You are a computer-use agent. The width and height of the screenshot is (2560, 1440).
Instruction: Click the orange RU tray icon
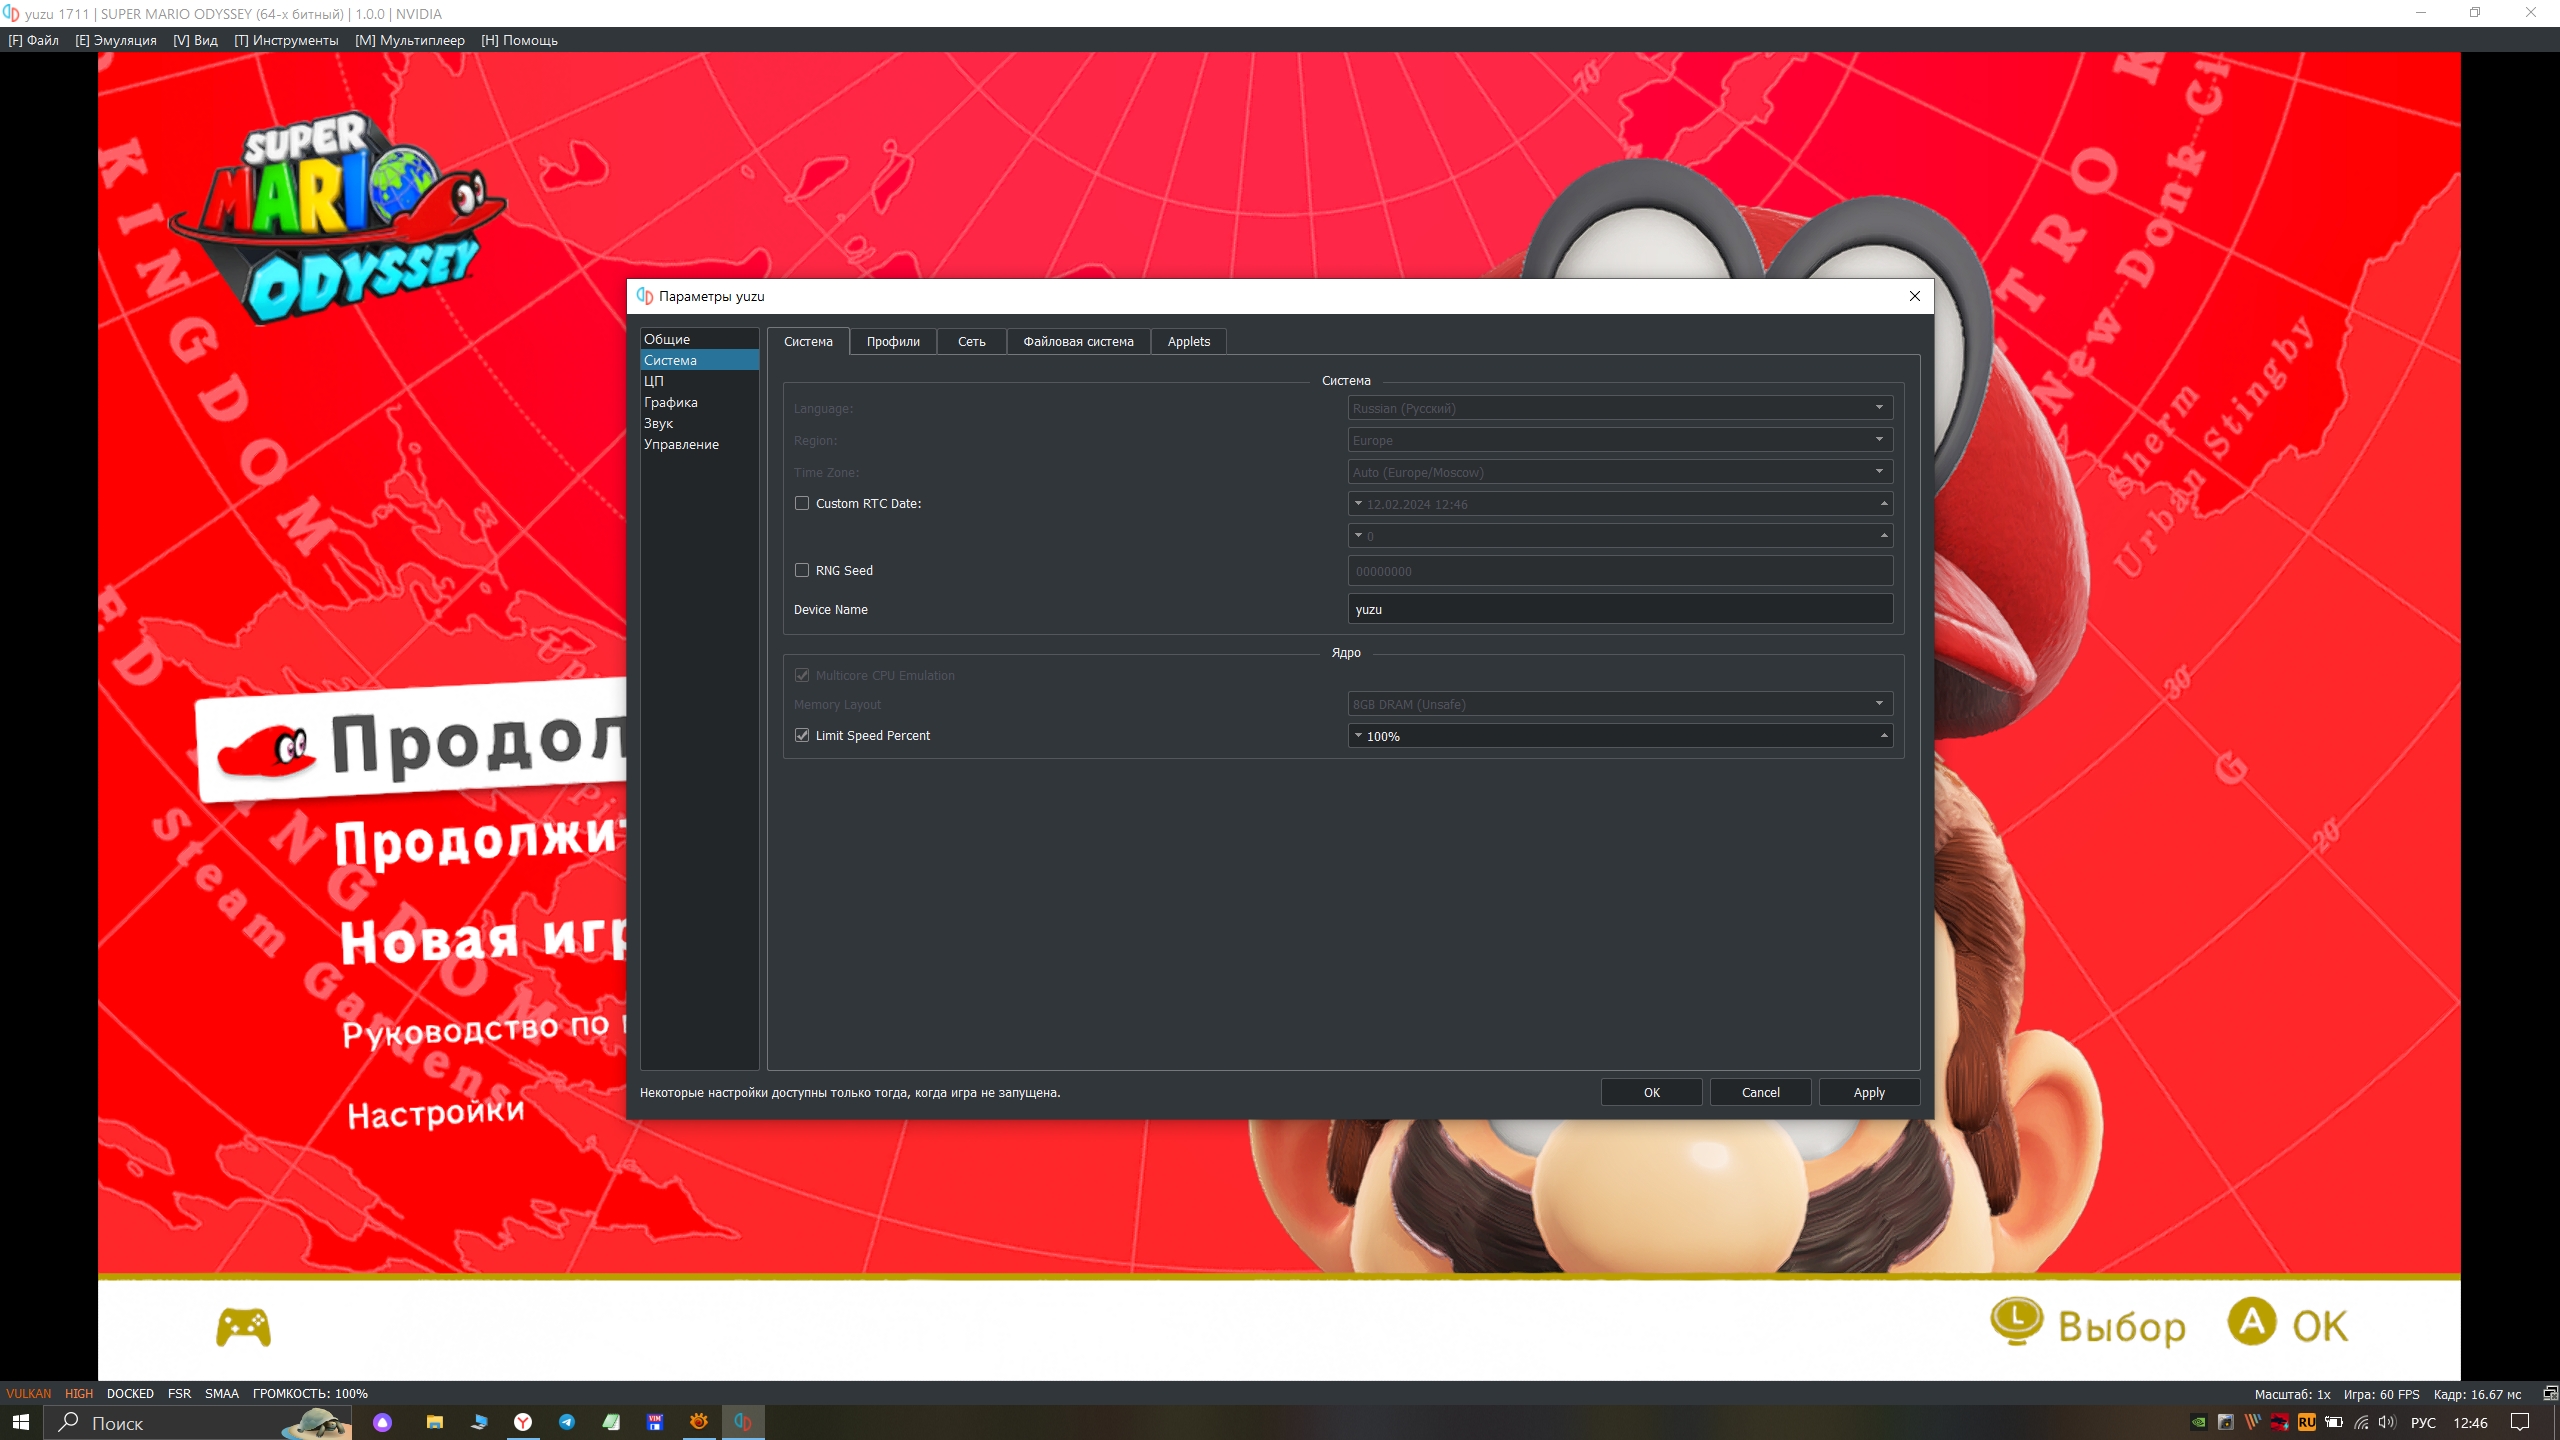[x=2307, y=1422]
